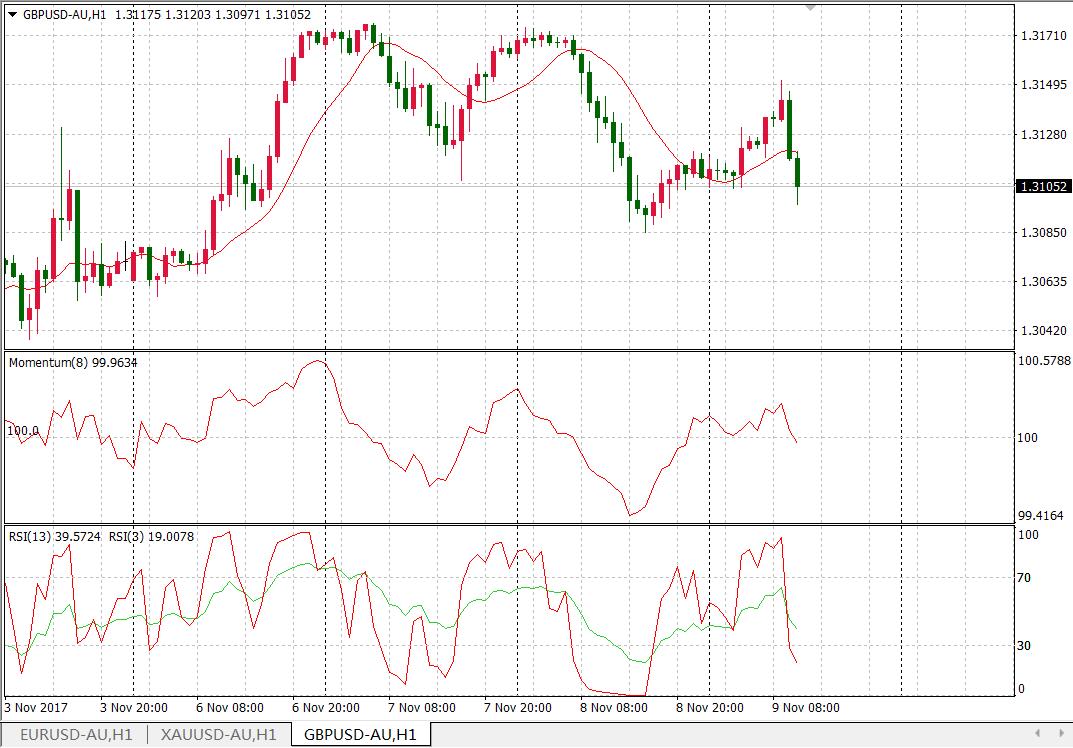
Task: Click the '6 Nov 20:00' time axis label
Action: (326, 708)
